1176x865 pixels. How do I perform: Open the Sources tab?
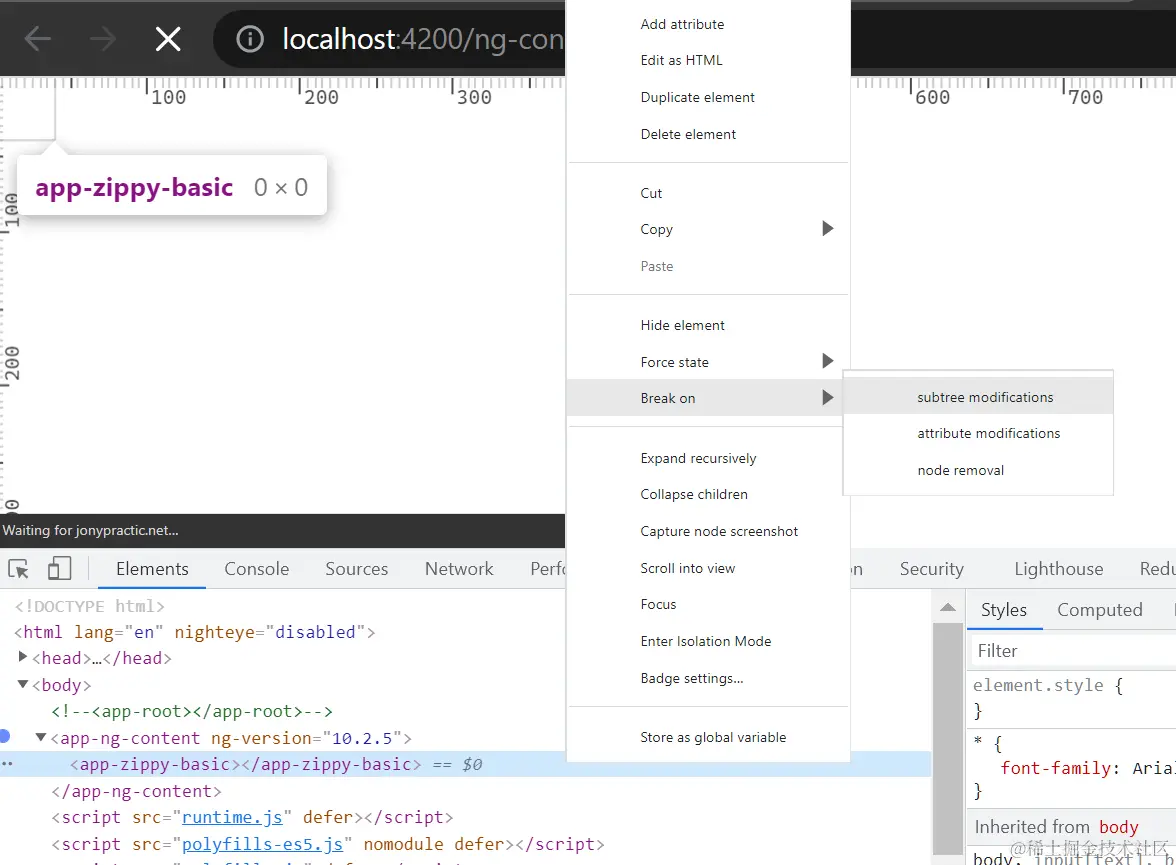(x=356, y=569)
